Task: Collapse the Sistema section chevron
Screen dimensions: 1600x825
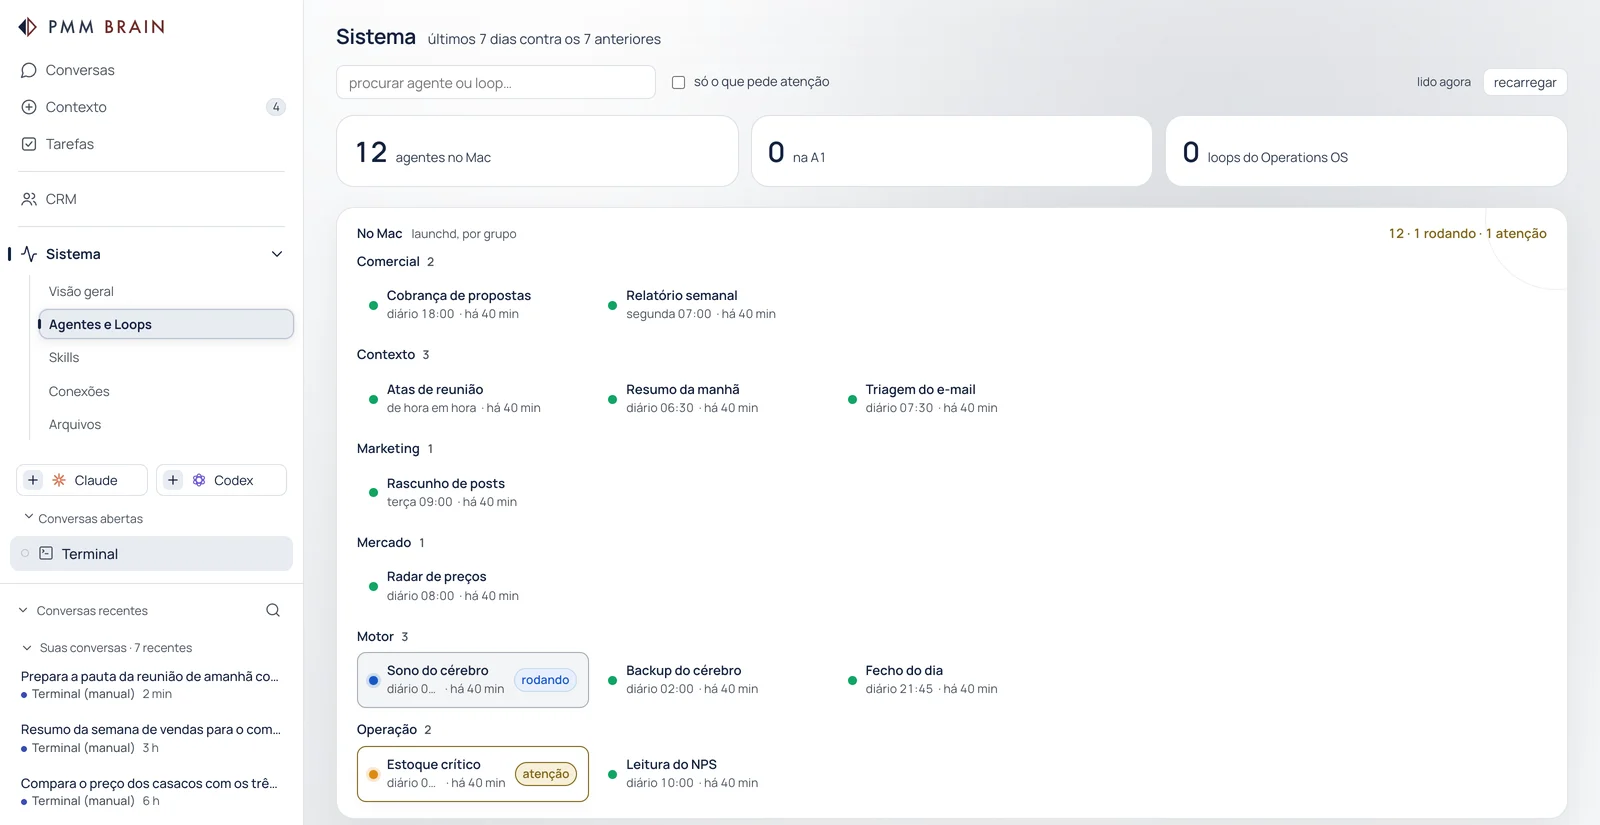Action: coord(277,254)
